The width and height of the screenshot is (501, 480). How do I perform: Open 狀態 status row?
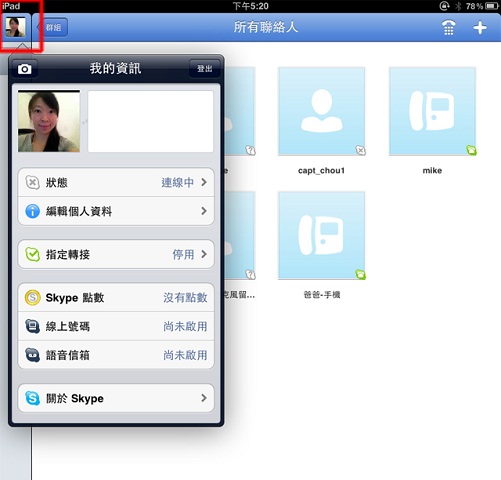pos(116,182)
